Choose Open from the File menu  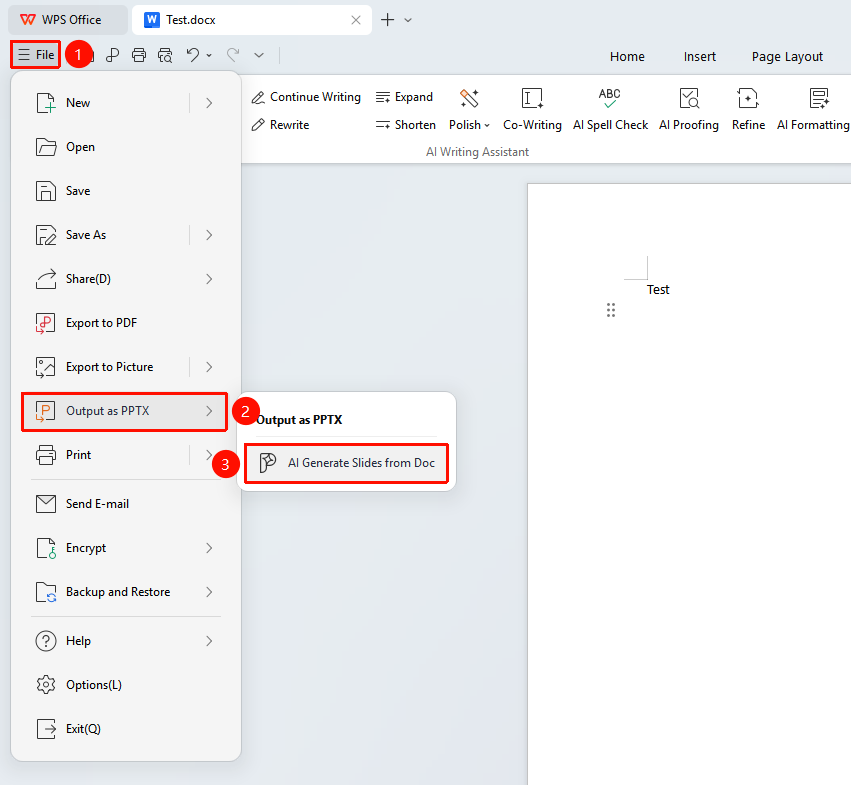click(124, 147)
